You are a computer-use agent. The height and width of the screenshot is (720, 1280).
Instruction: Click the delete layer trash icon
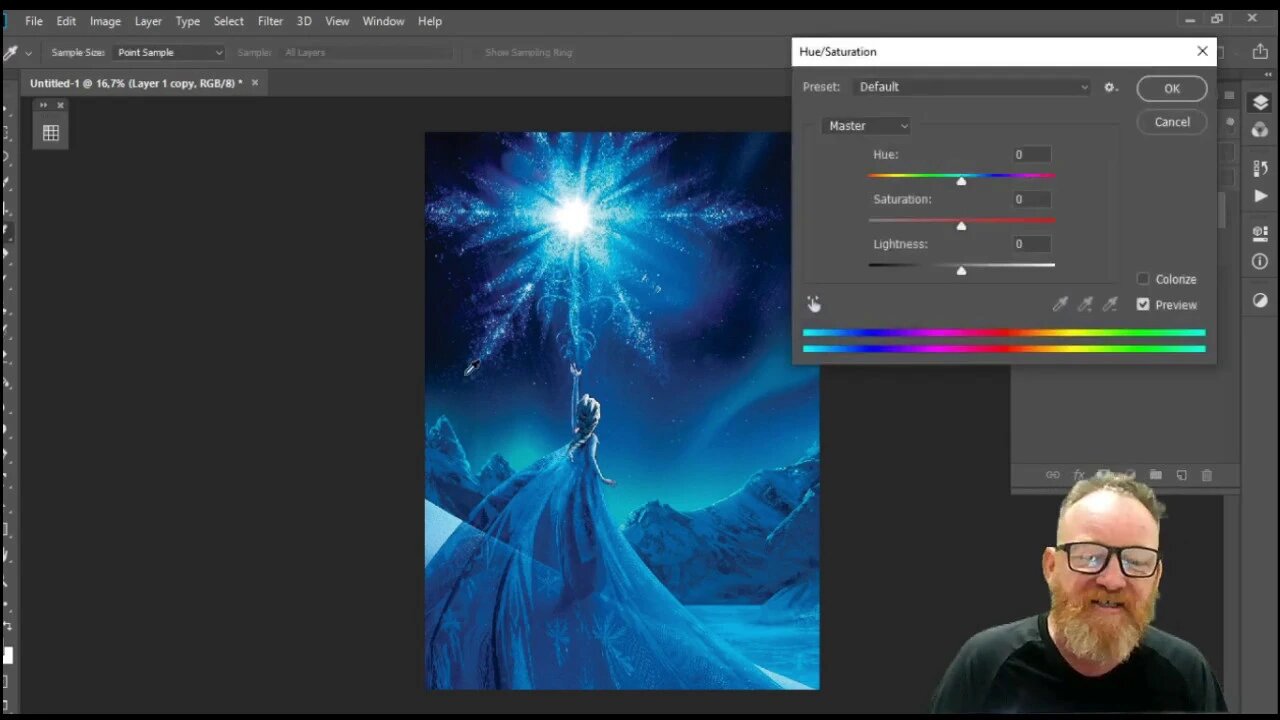(1206, 475)
